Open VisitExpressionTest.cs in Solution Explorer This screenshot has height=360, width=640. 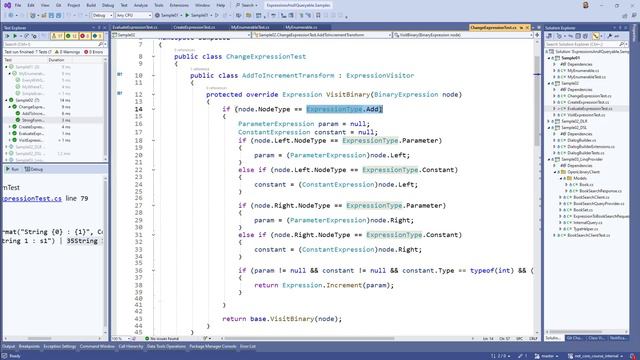coord(587,115)
